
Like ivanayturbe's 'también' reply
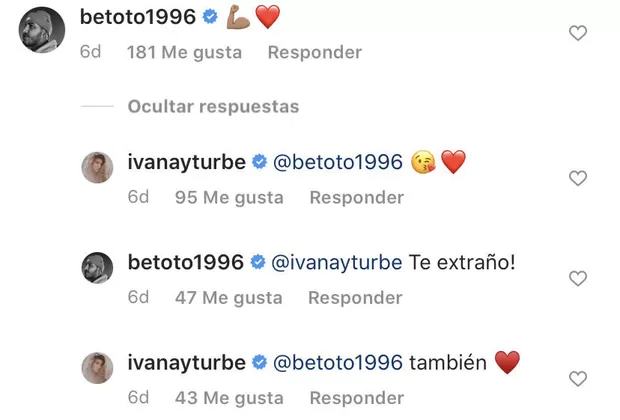(577, 378)
